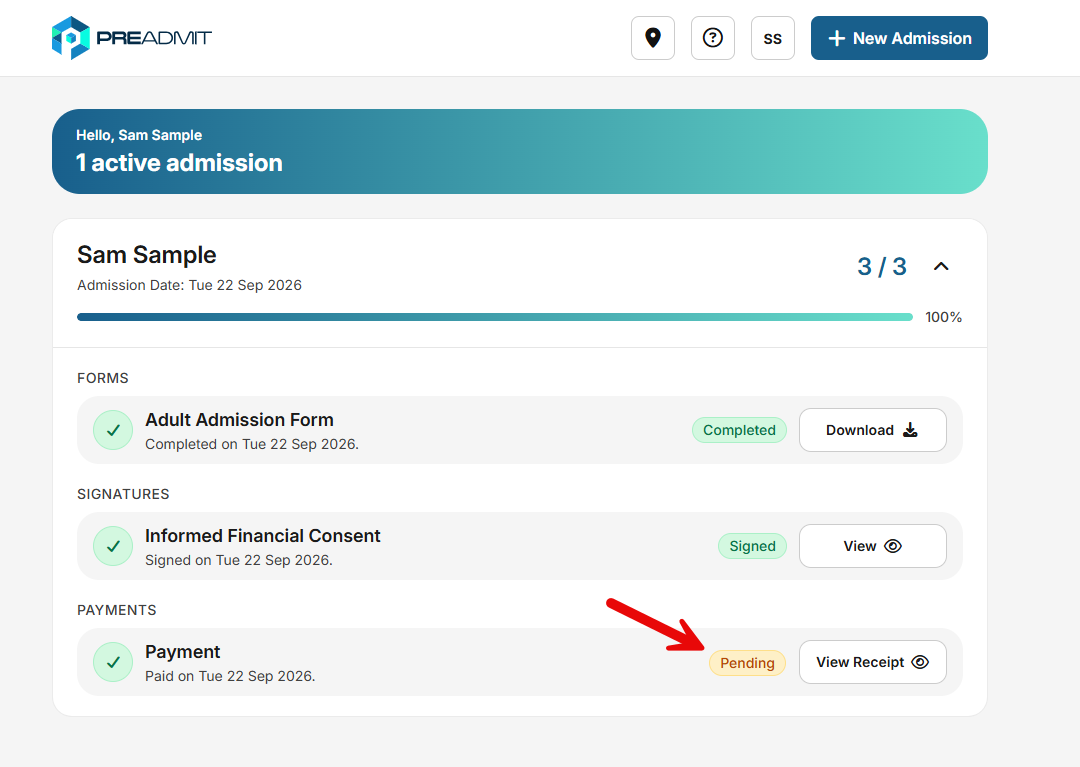Click the admission progress bar

[495, 317]
